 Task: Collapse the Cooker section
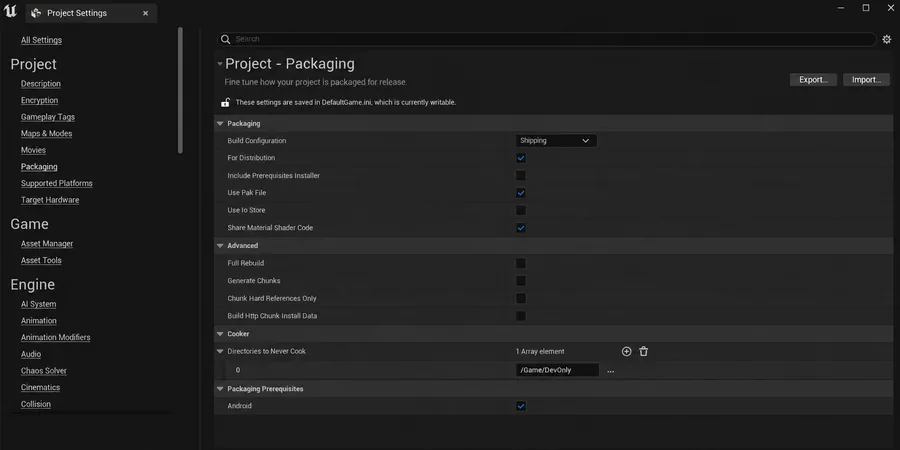[x=220, y=334]
